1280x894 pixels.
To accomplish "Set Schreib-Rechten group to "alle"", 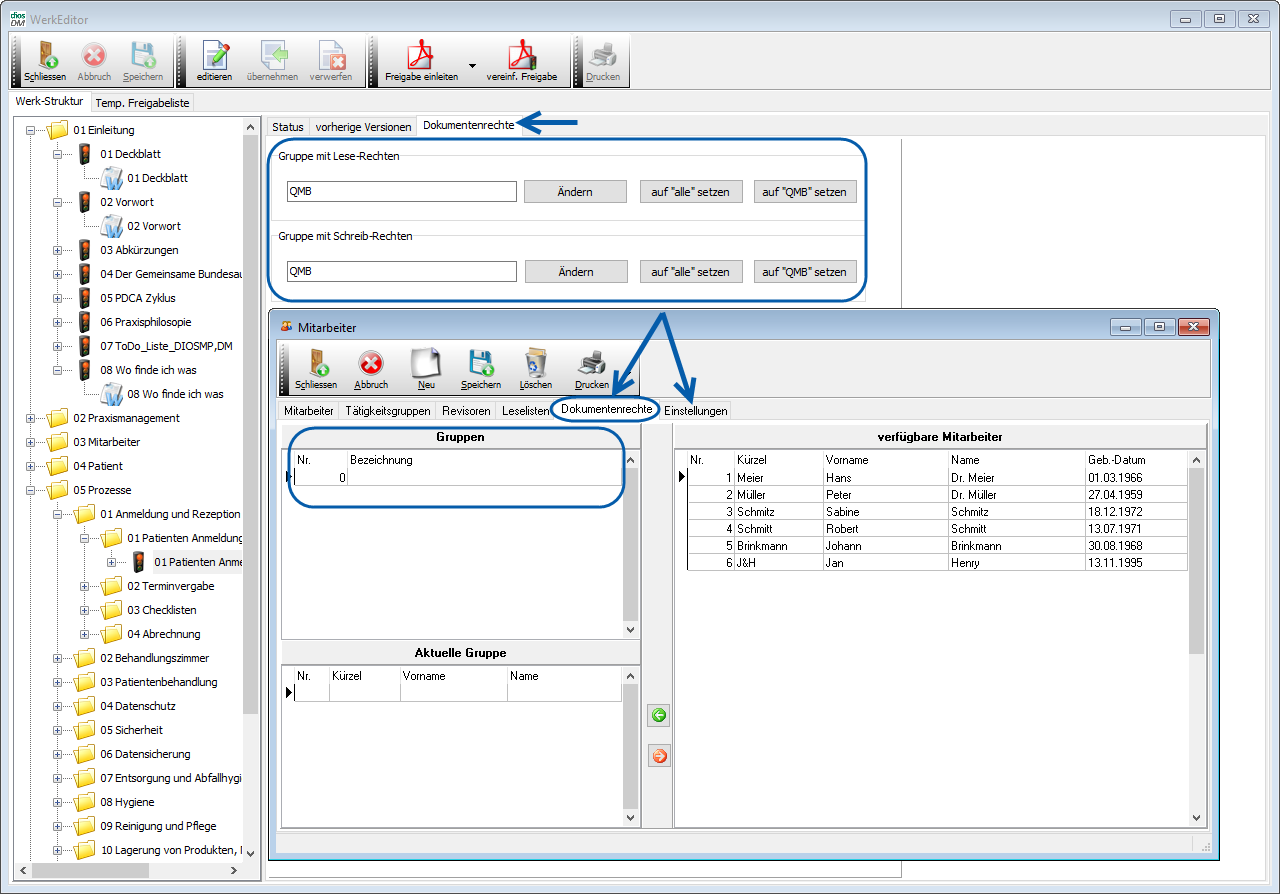I will 690,272.
